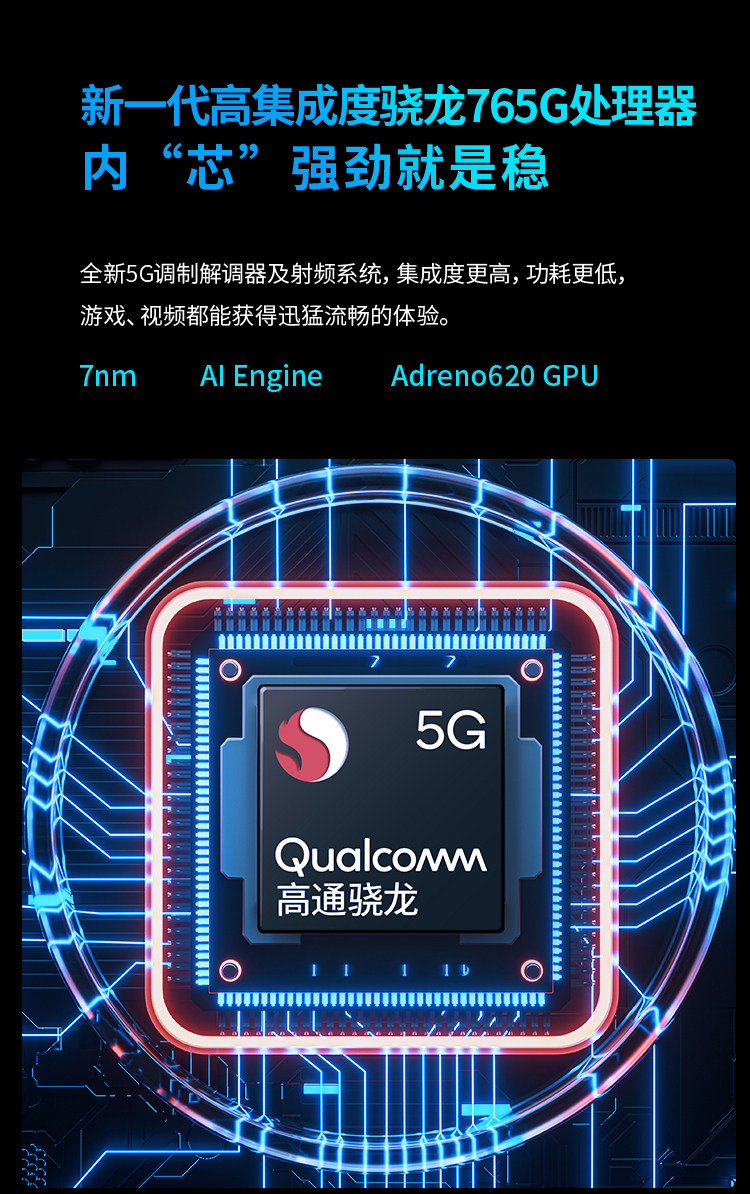Image resolution: width=750 pixels, height=1194 pixels.
Task: Click the top-left red ring screw on chip
Action: pos(230,669)
